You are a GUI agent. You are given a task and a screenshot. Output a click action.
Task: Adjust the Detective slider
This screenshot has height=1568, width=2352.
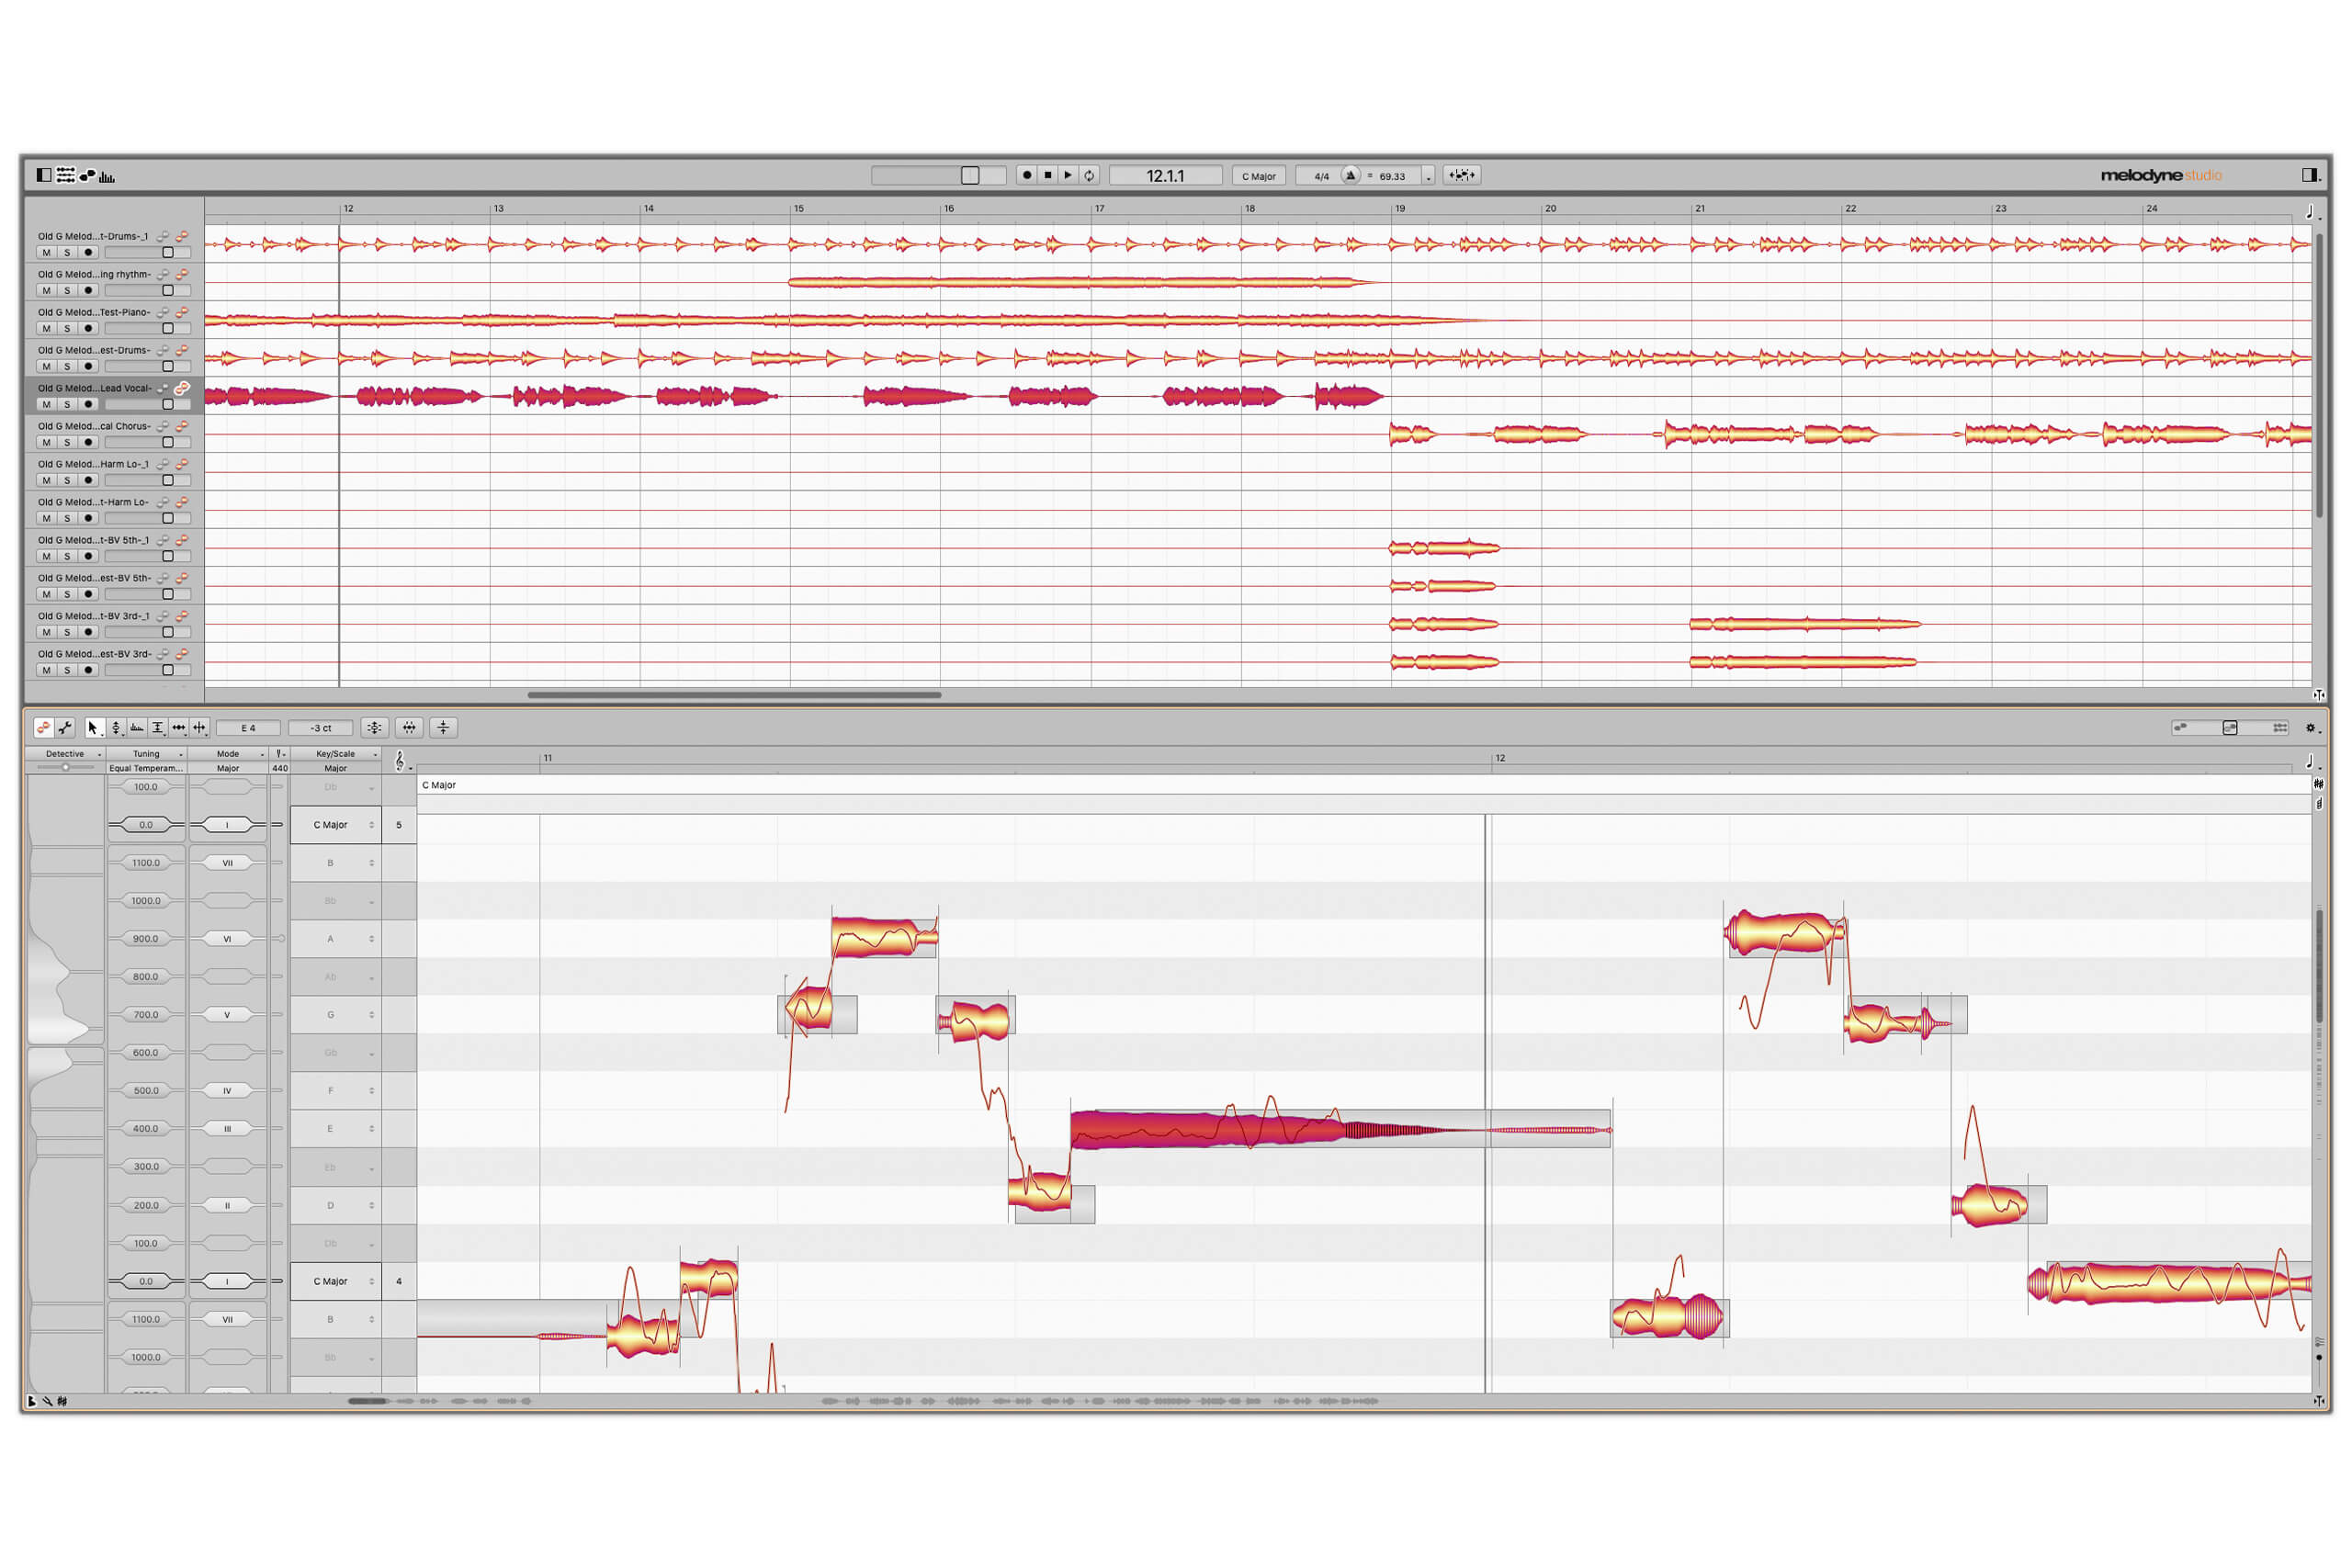click(67, 767)
